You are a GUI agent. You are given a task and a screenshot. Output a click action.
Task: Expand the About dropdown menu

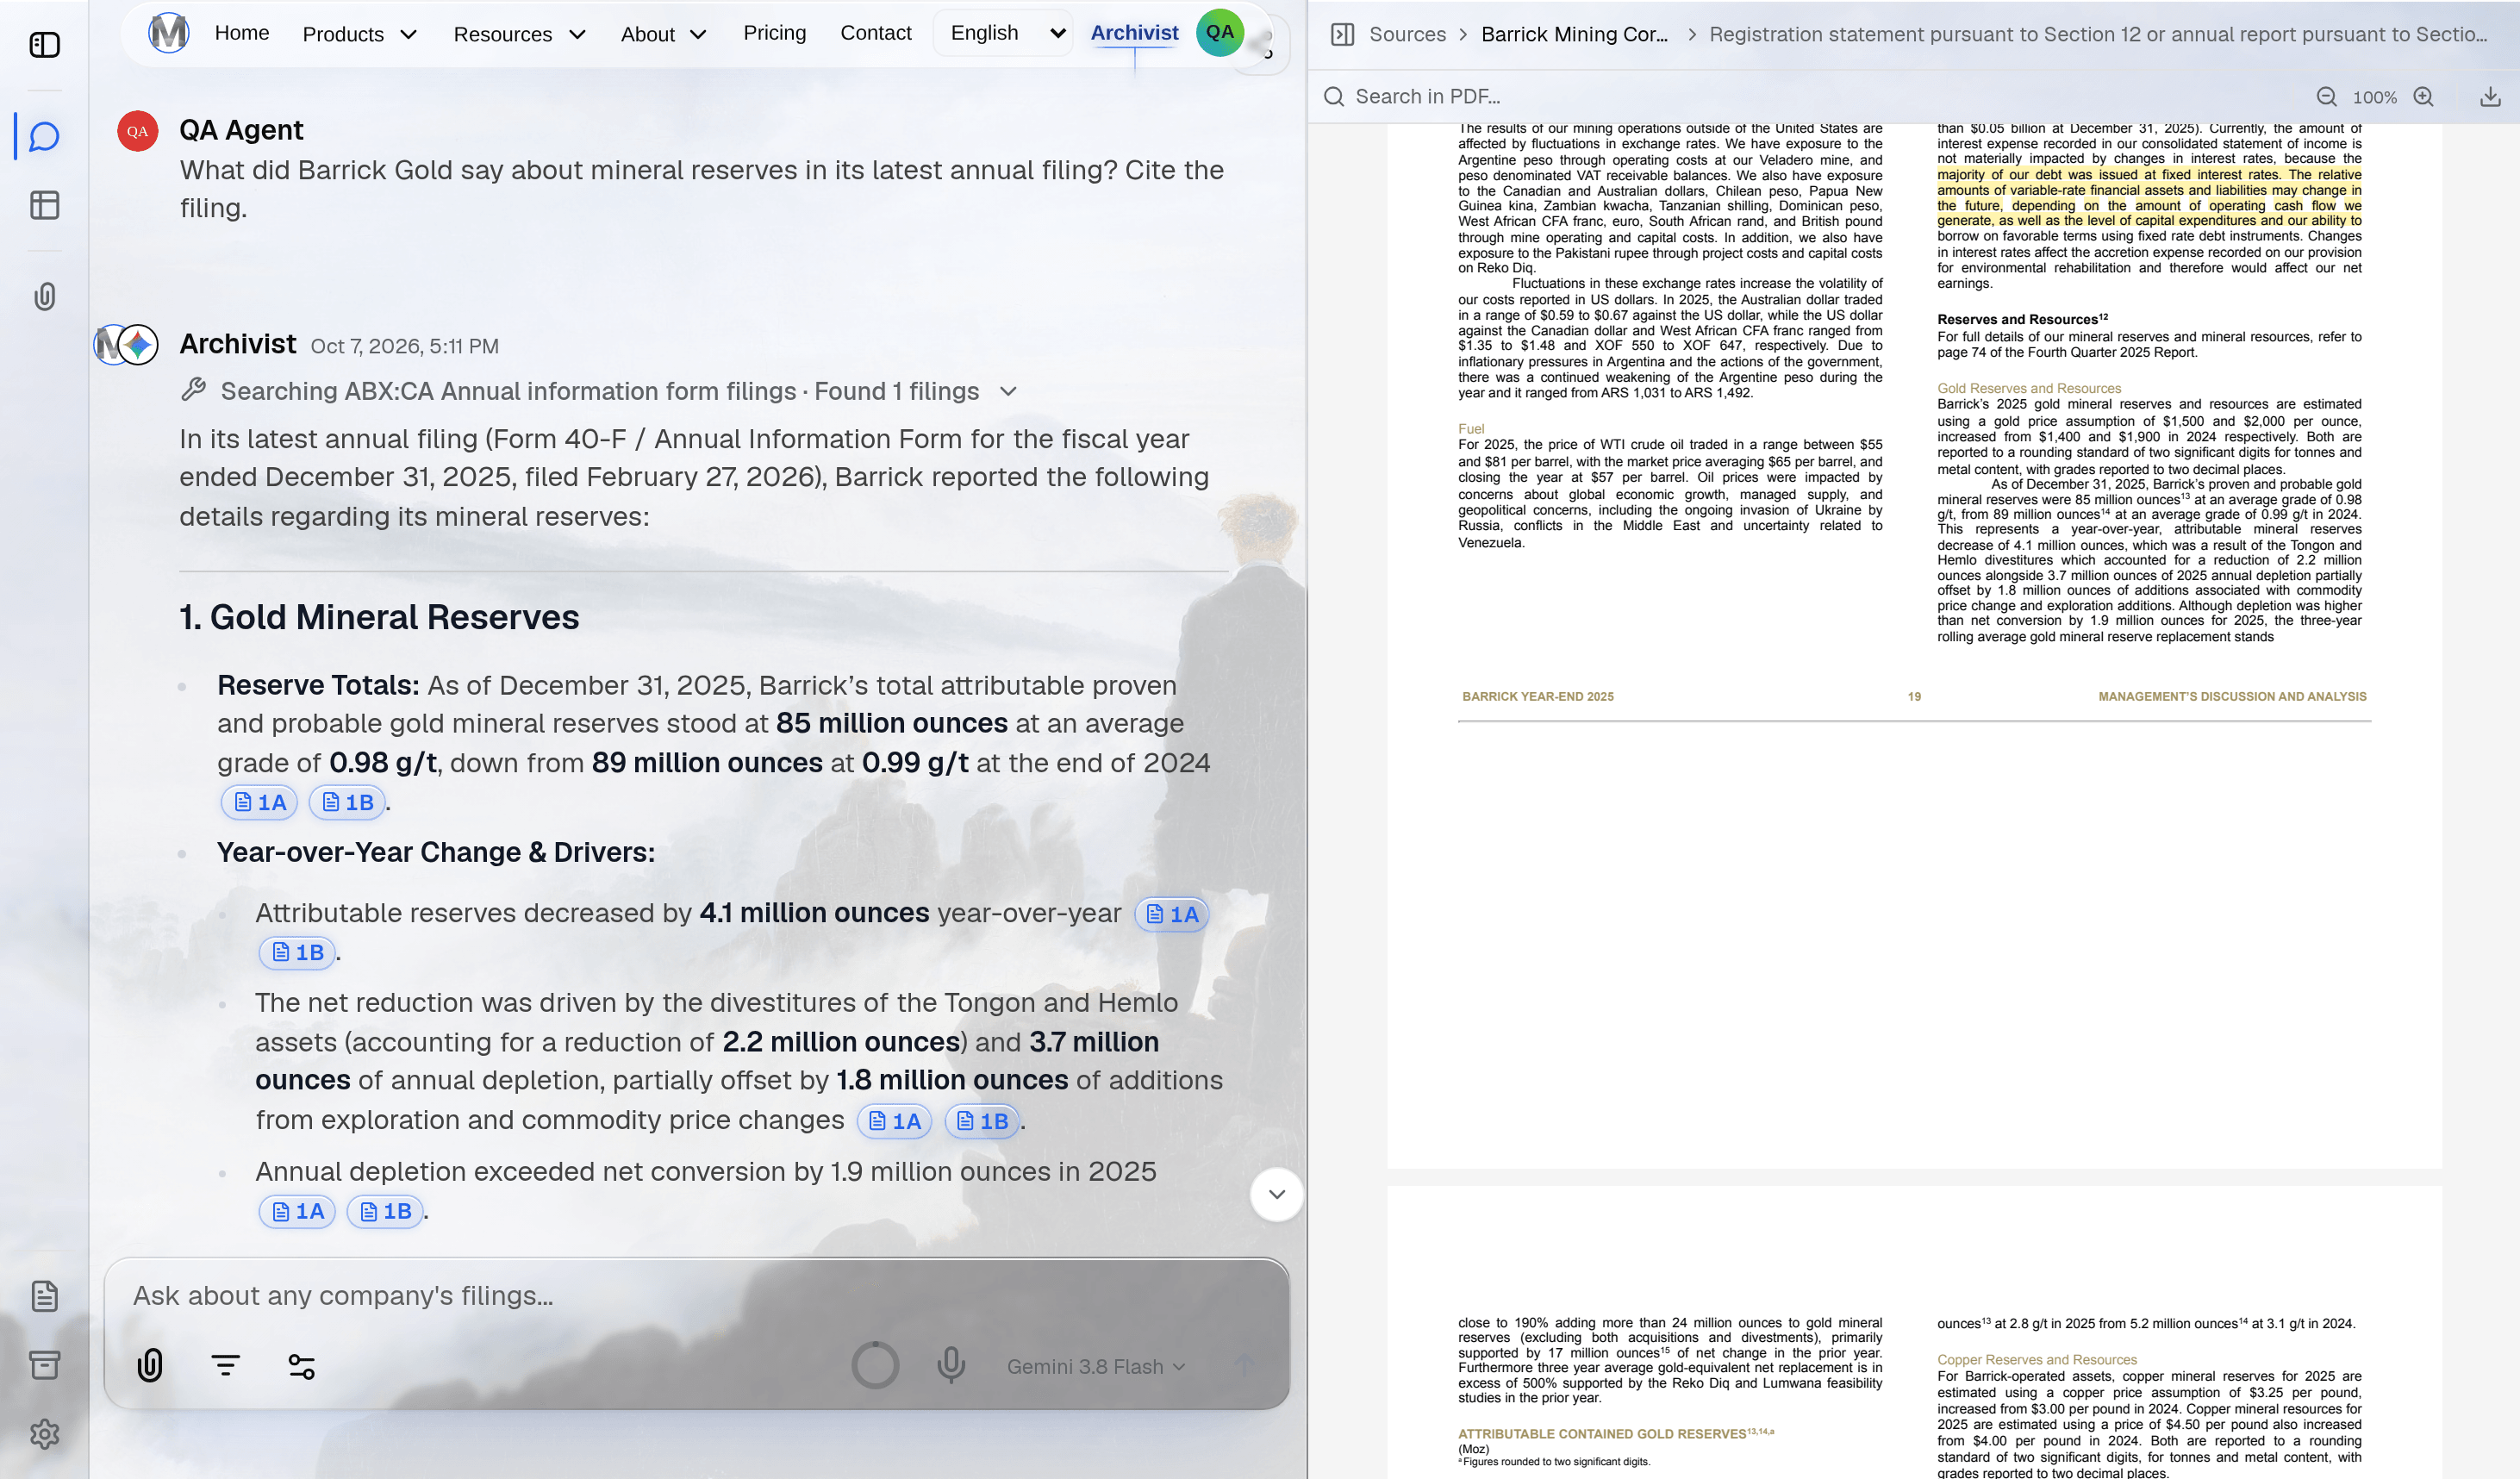click(664, 35)
